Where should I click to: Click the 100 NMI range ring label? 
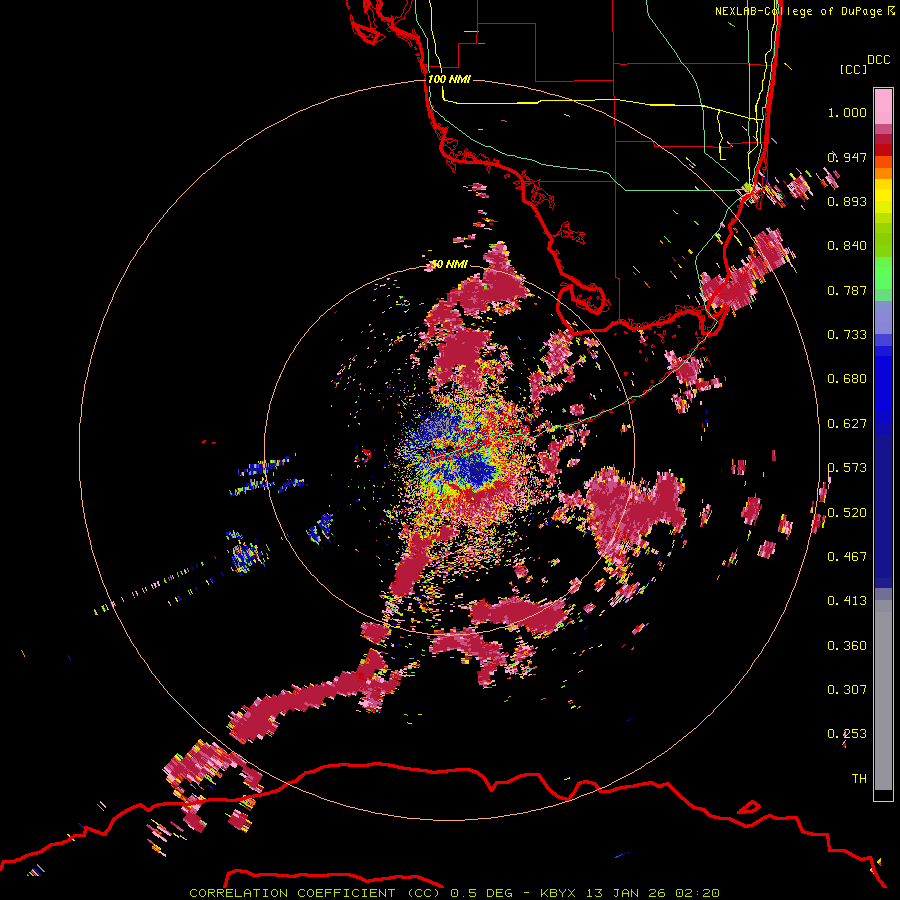(x=449, y=79)
